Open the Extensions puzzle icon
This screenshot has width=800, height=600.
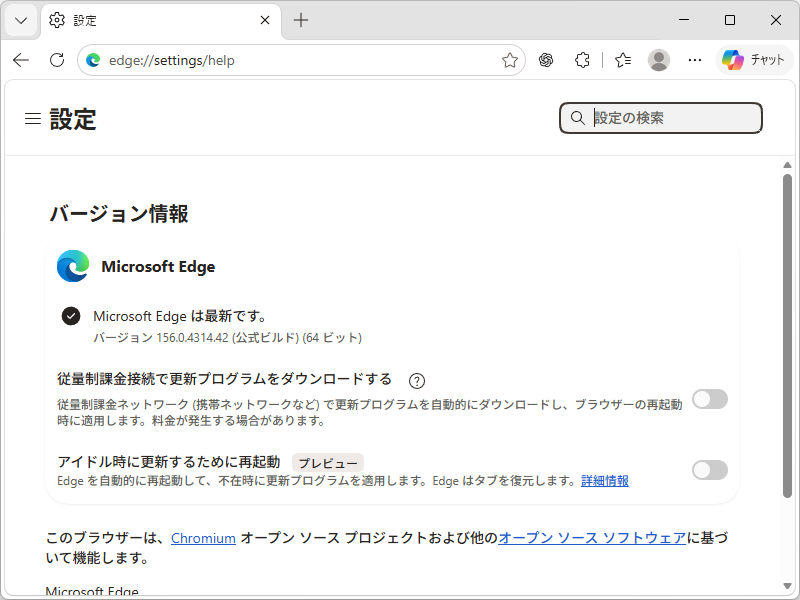coord(582,60)
